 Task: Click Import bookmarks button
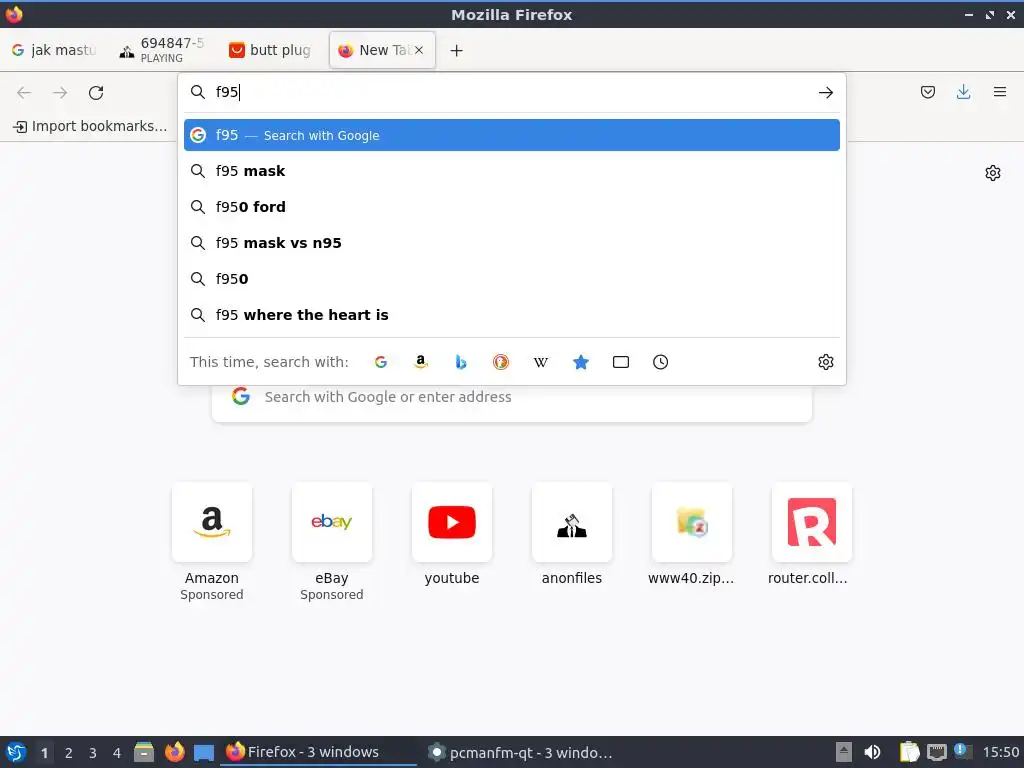tap(90, 126)
